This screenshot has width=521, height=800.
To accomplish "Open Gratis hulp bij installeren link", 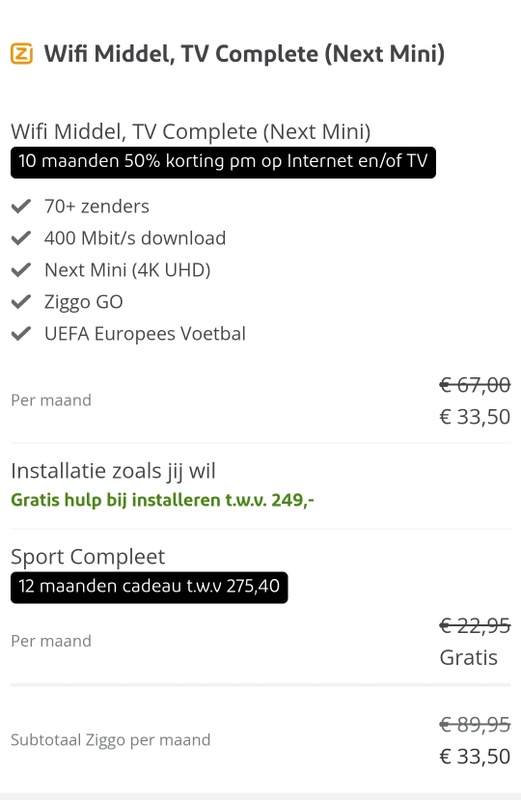I will point(162,500).
